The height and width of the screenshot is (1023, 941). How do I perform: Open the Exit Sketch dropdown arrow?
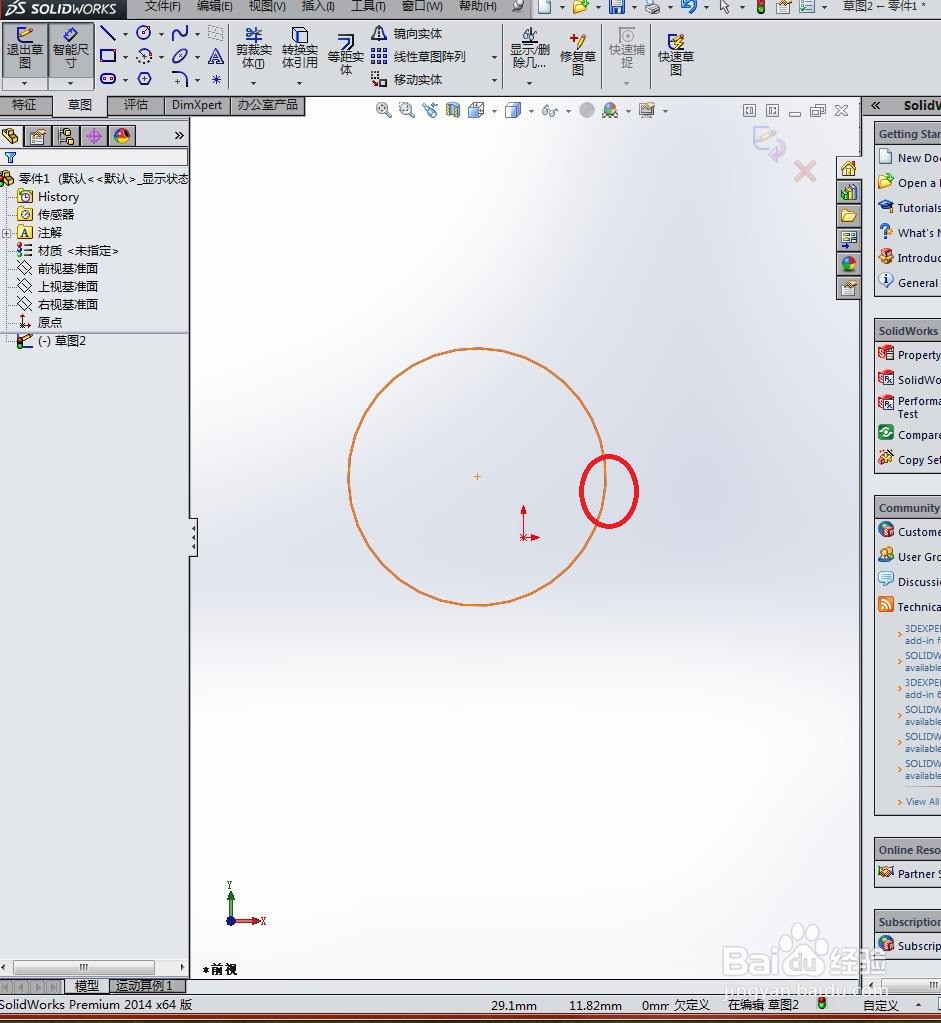(x=24, y=84)
